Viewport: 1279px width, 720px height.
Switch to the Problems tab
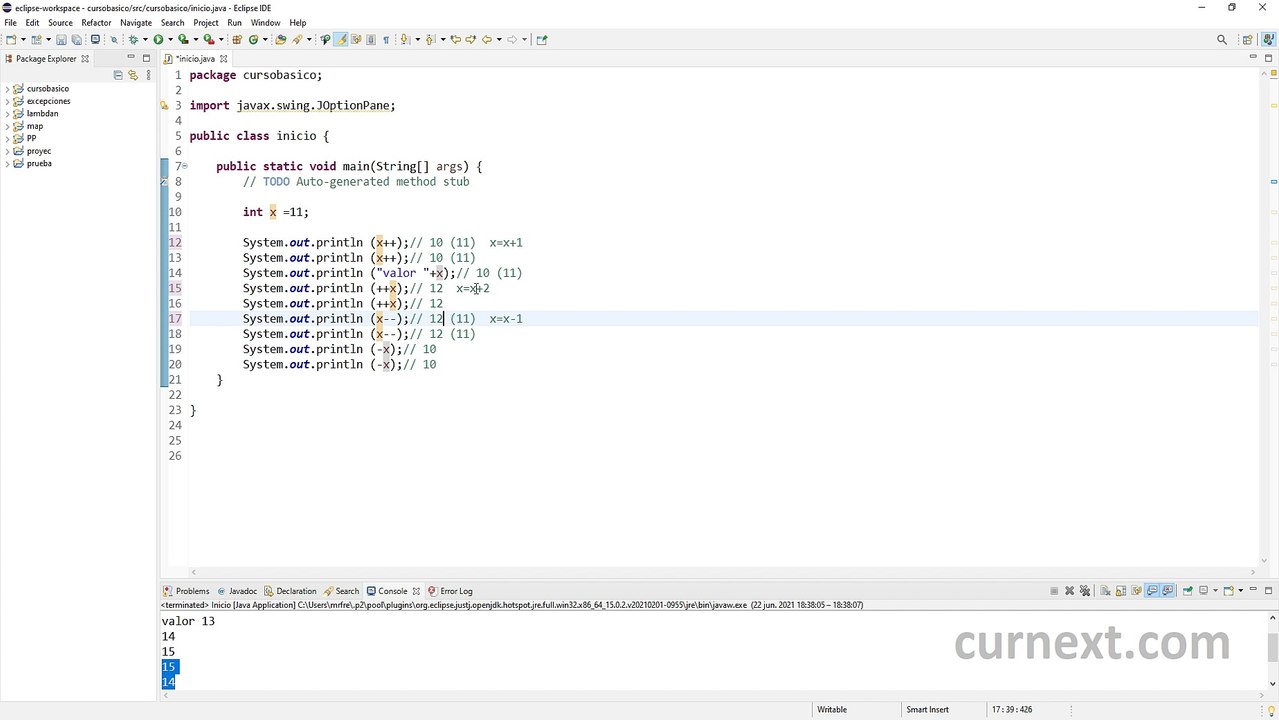pos(186,591)
